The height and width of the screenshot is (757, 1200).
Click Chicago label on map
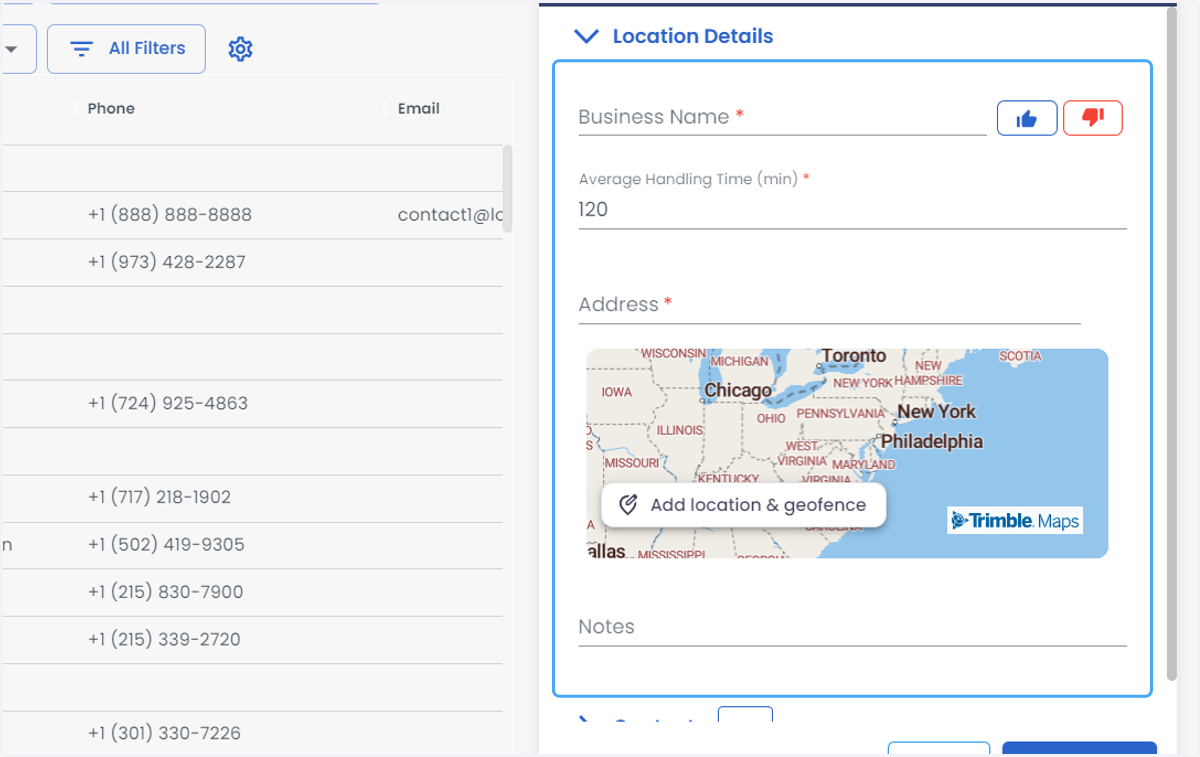pyautogui.click(x=738, y=390)
